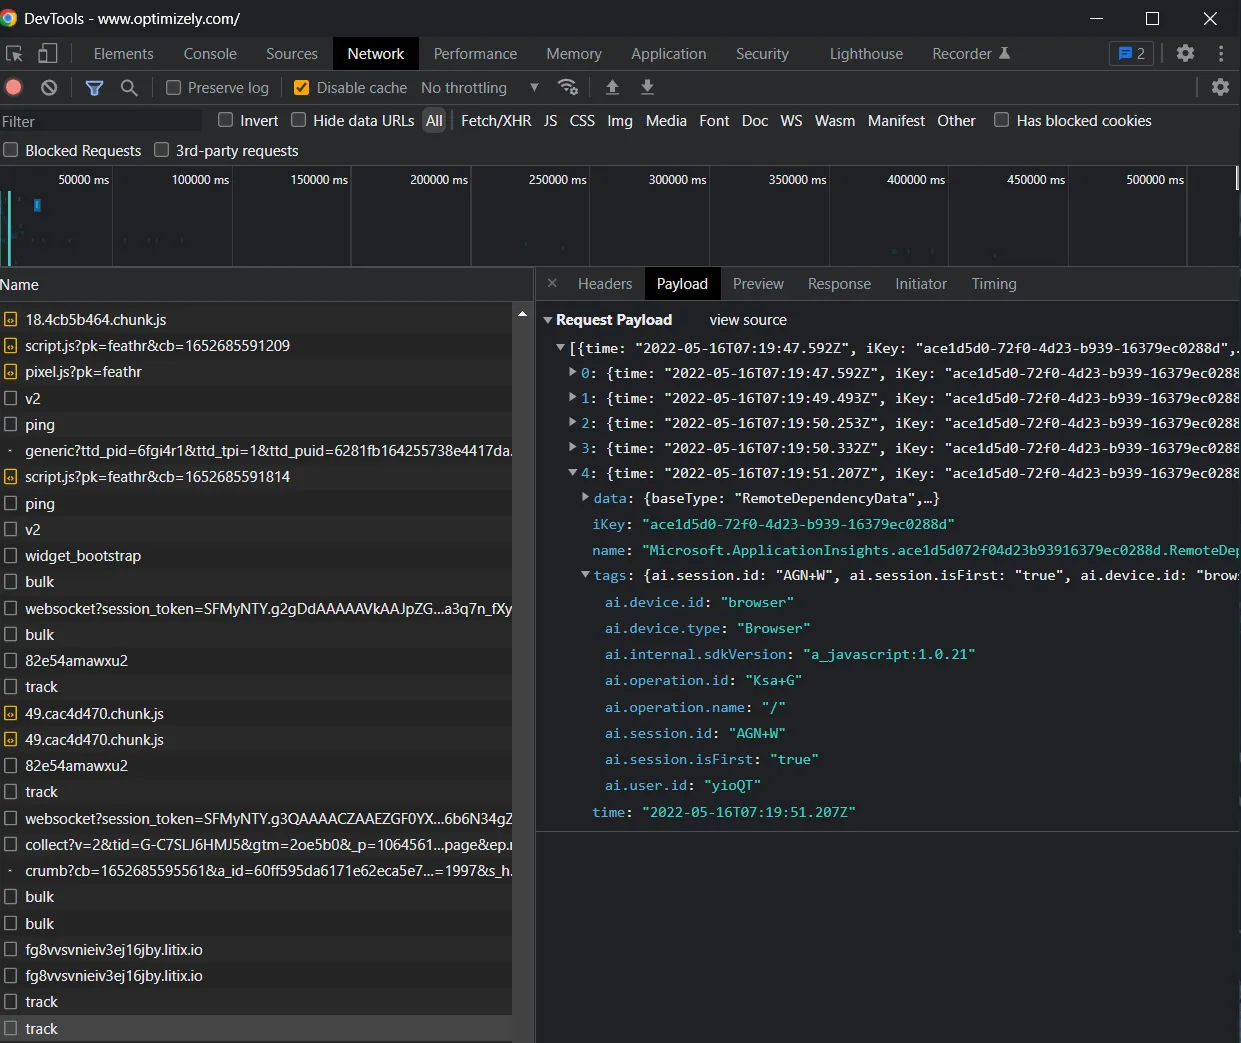The width and height of the screenshot is (1241, 1043).
Task: Open the Sources panel
Action: point(292,54)
